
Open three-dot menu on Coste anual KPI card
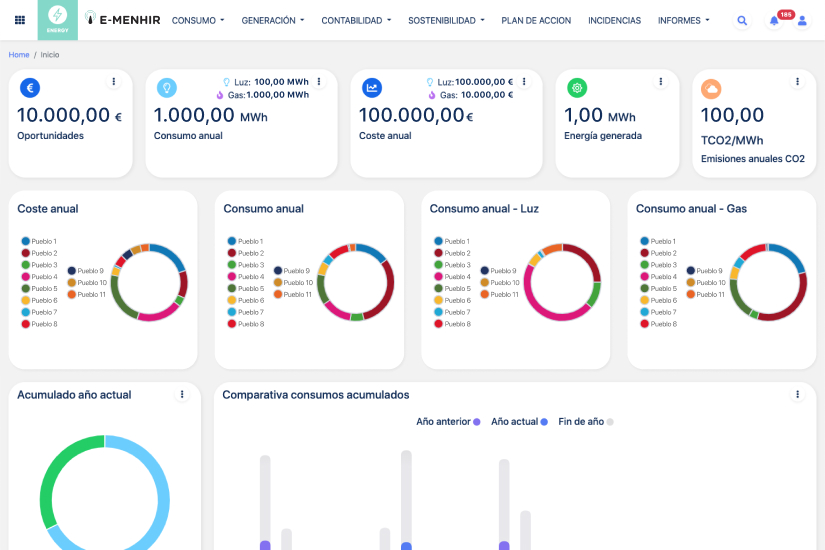coord(524,82)
